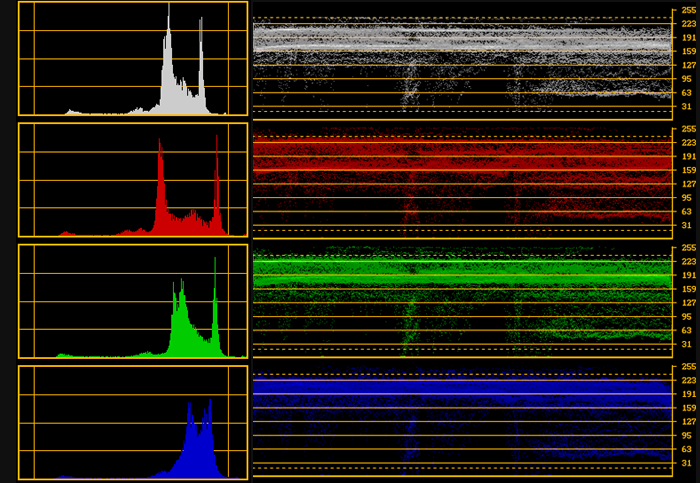Viewport: 700px width, 483px height.
Task: Click the 191 label on green waveform scale
Action: [x=689, y=275]
